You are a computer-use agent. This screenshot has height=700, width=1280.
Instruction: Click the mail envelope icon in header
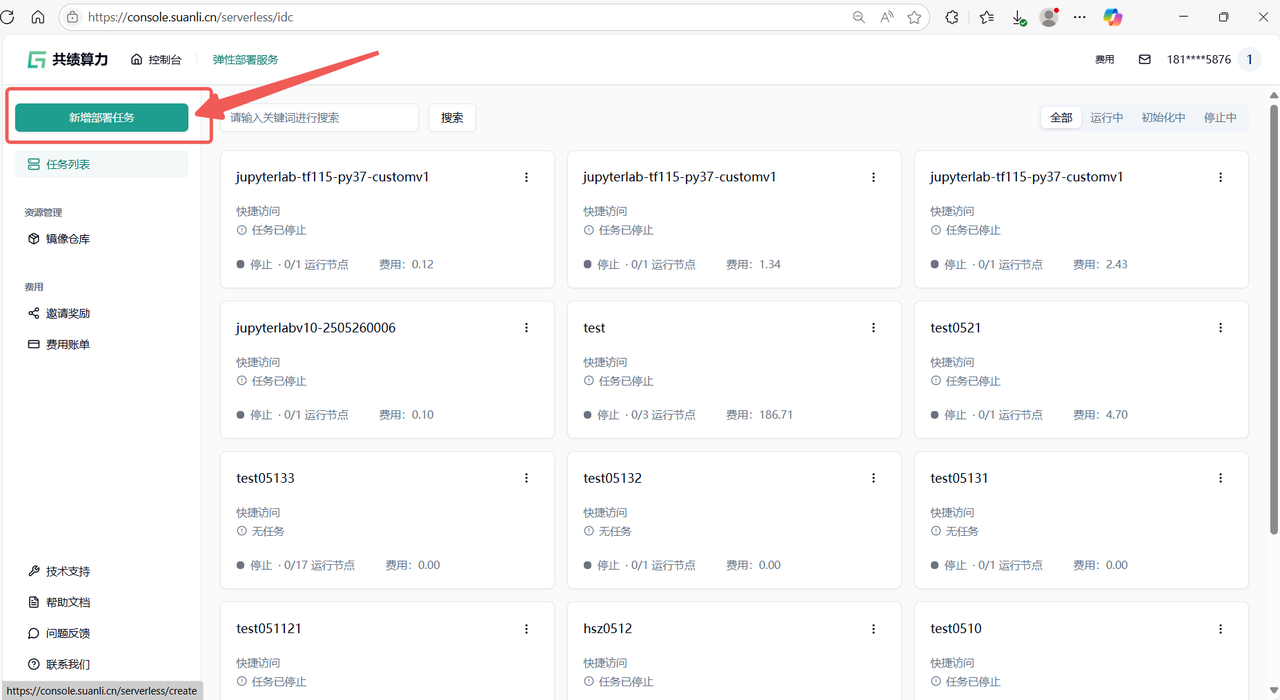click(x=1144, y=60)
